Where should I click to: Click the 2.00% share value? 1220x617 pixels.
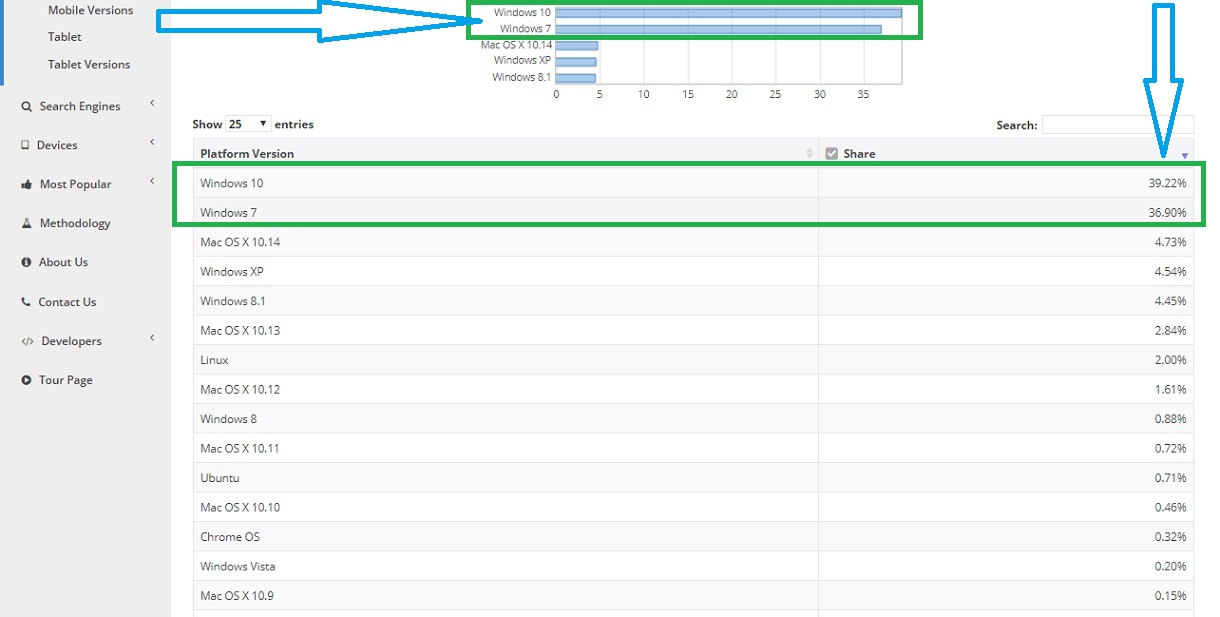tap(1170, 360)
